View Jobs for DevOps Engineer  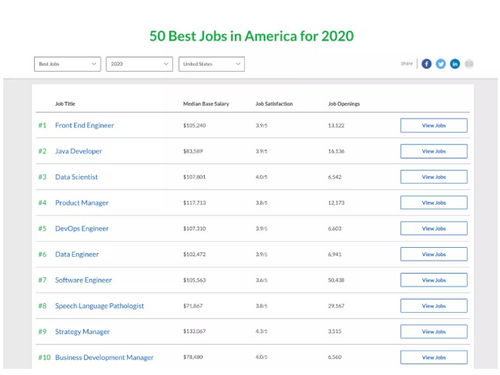[x=434, y=228]
